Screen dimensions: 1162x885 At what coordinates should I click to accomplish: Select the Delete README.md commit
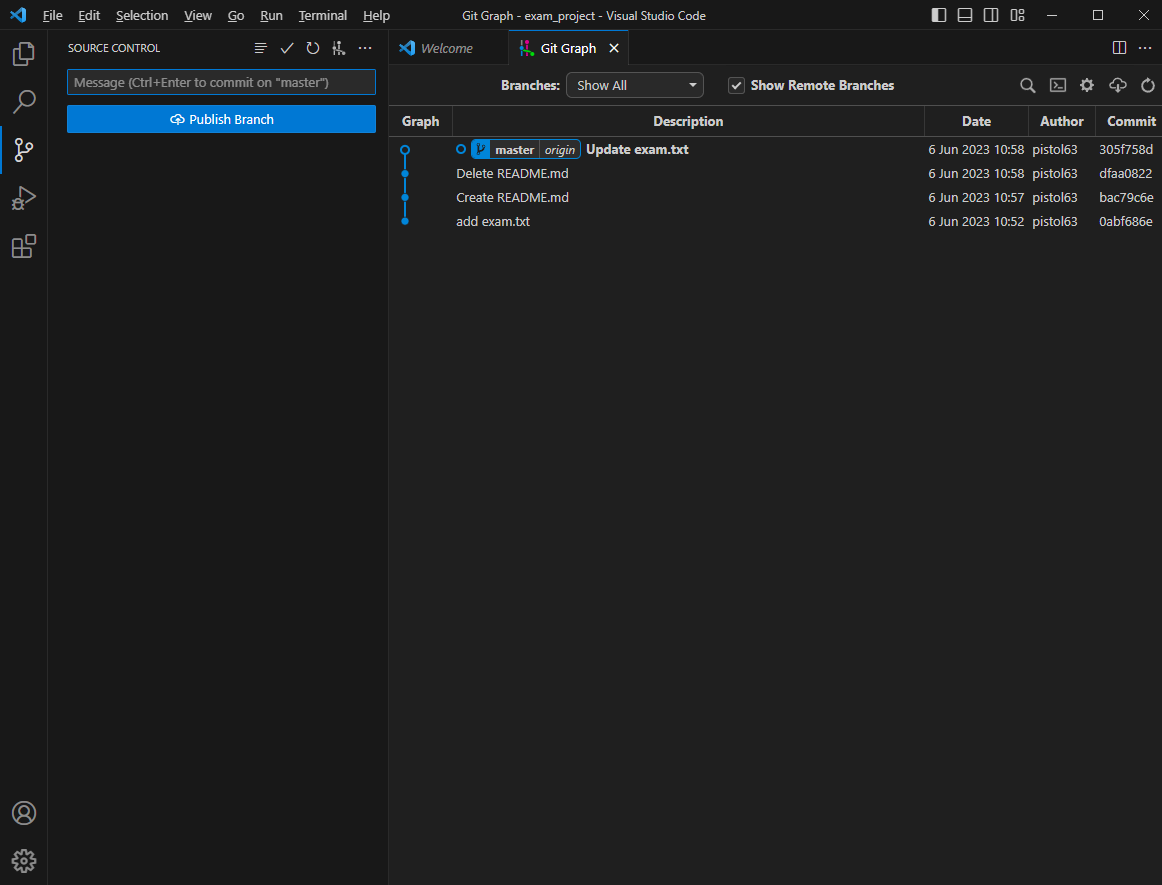click(x=512, y=173)
